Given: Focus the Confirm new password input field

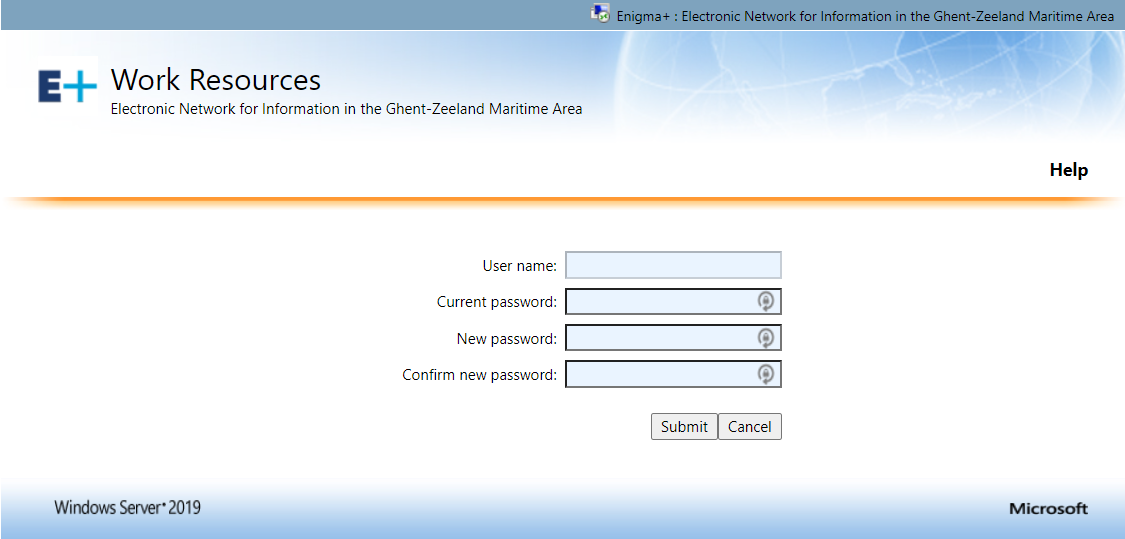Looking at the screenshot, I should [x=660, y=375].
